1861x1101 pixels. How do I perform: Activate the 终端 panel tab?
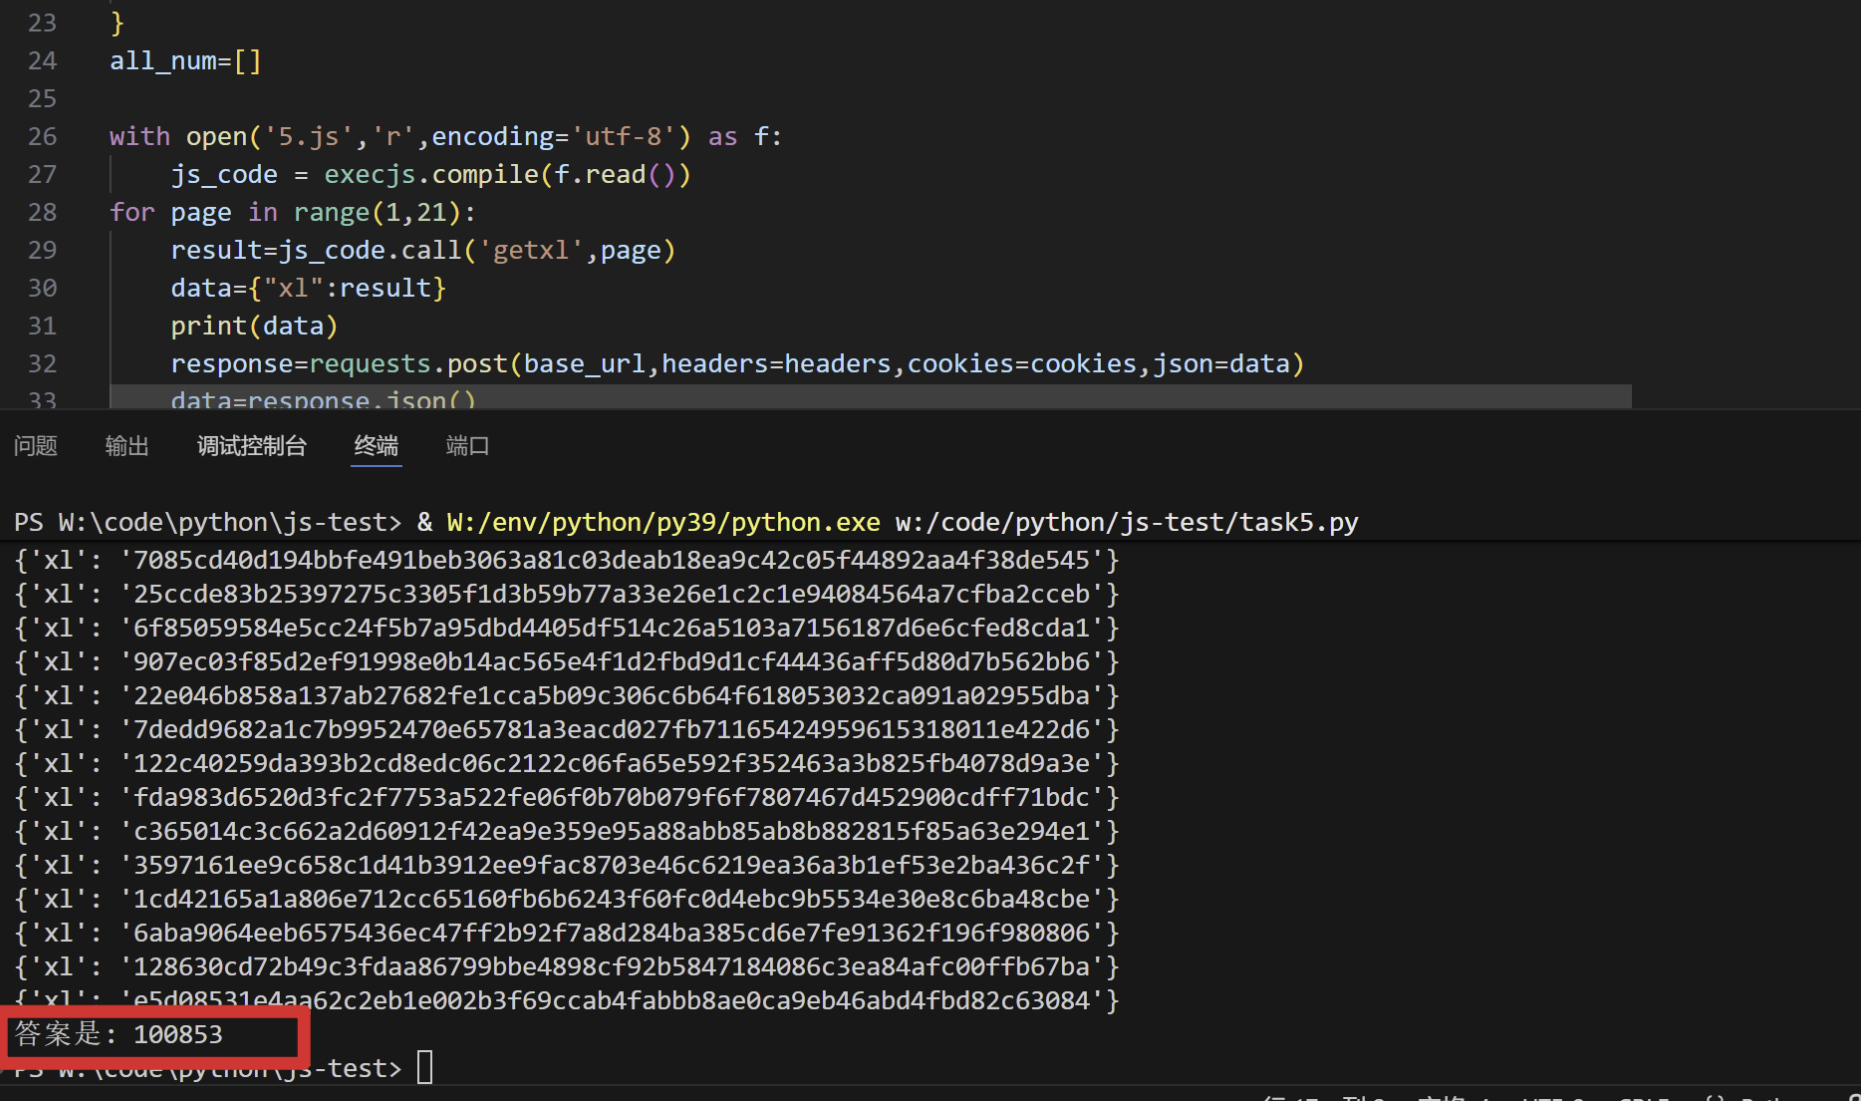click(376, 446)
